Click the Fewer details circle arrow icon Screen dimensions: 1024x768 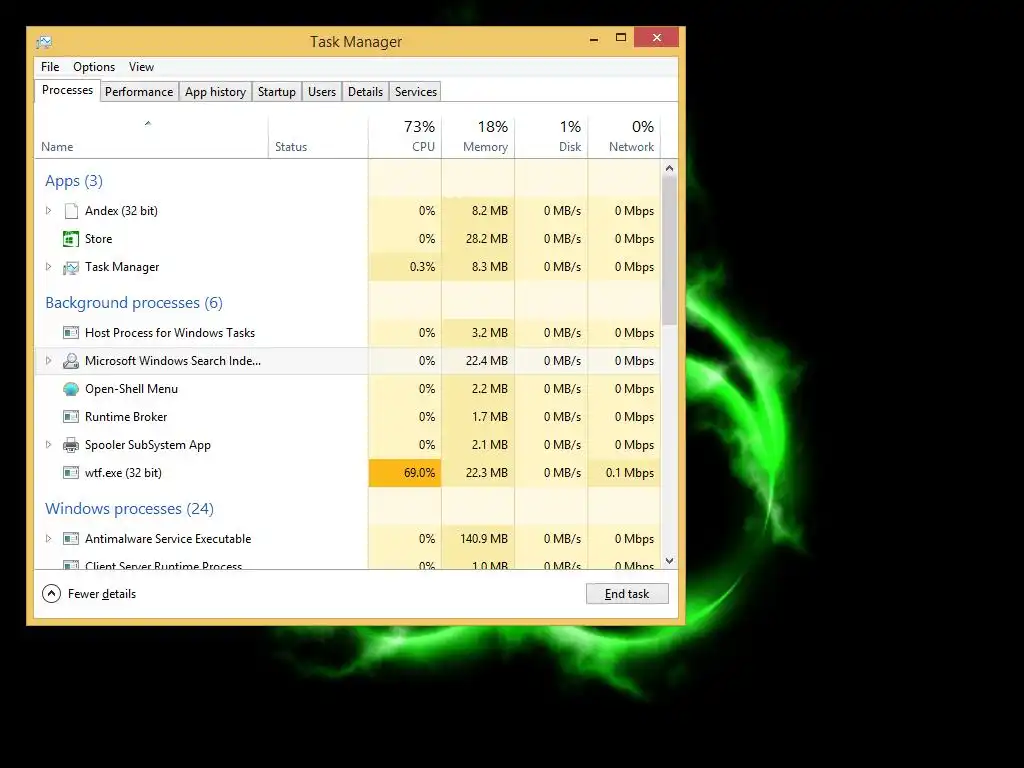coord(51,594)
